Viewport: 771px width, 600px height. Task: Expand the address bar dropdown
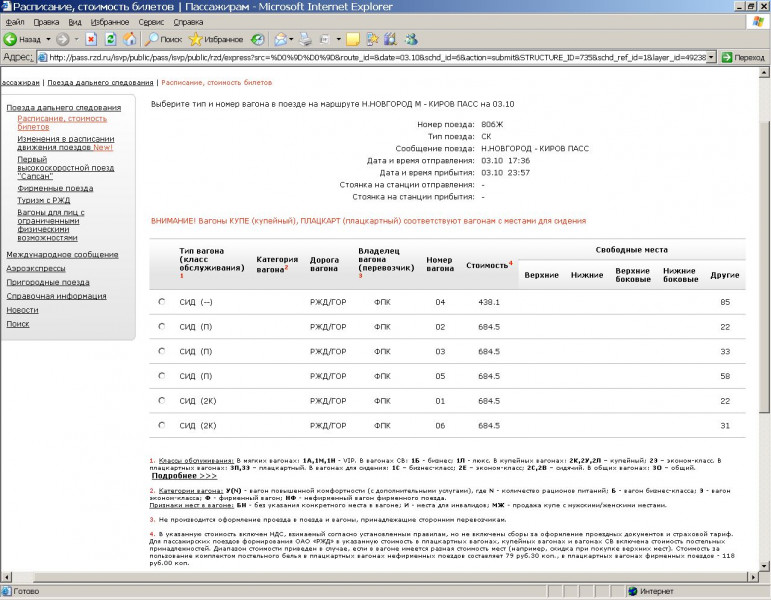click(x=711, y=58)
